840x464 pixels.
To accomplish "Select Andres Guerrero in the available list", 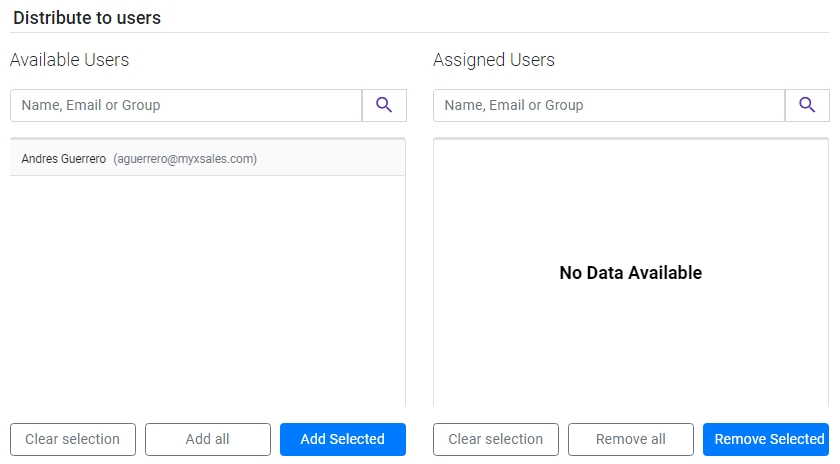I will (208, 159).
